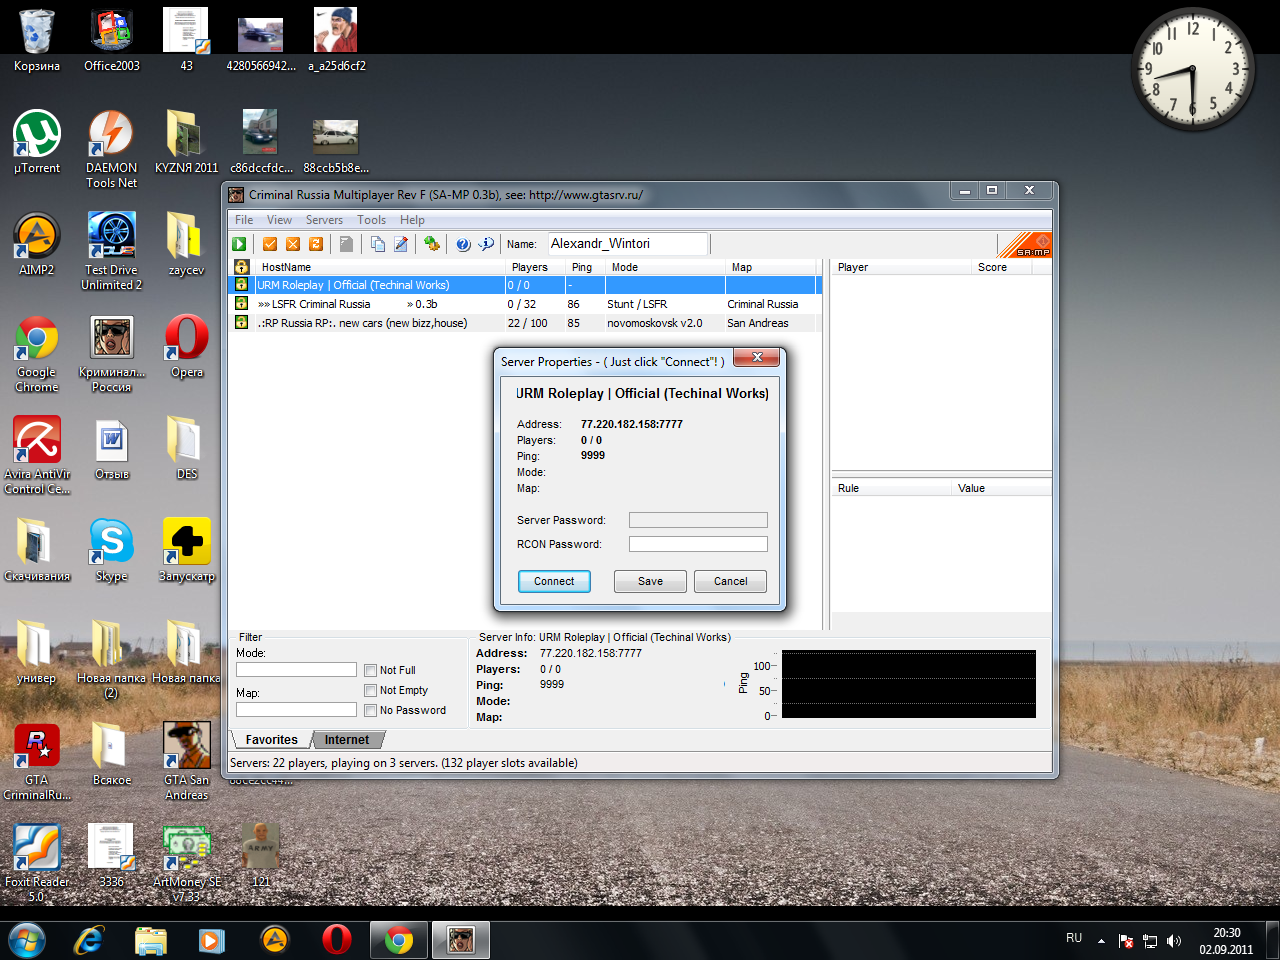Open Settings using the green gear icon
This screenshot has height=960, width=1280.
432,244
